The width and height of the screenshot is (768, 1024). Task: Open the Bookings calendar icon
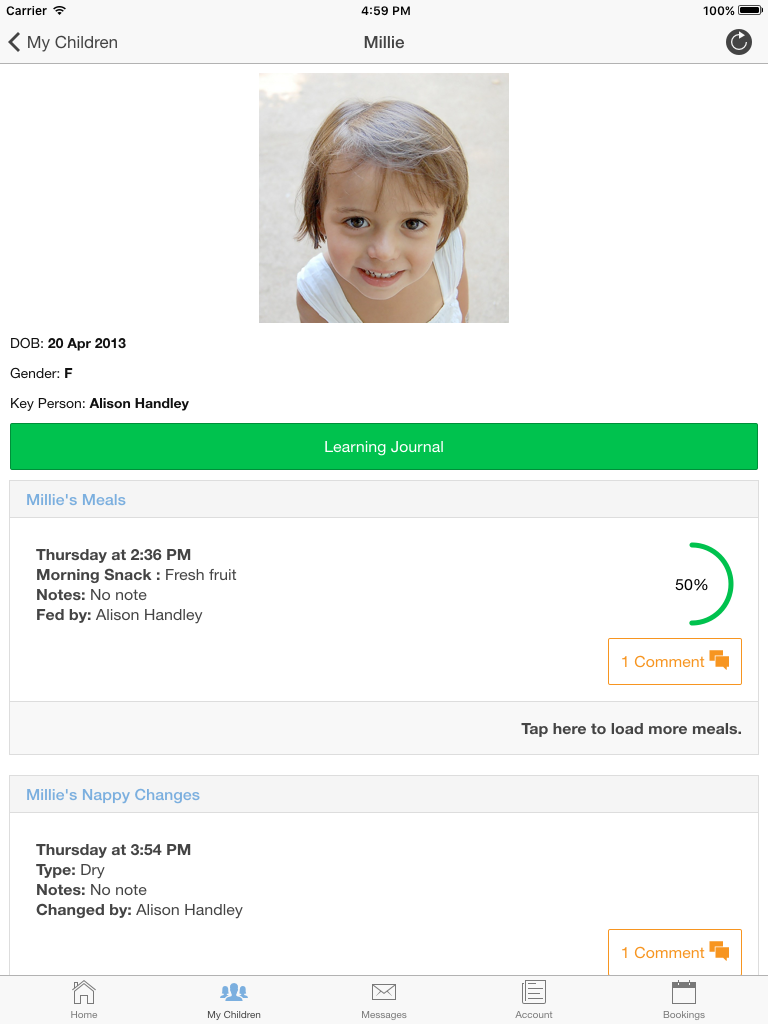coord(684,992)
